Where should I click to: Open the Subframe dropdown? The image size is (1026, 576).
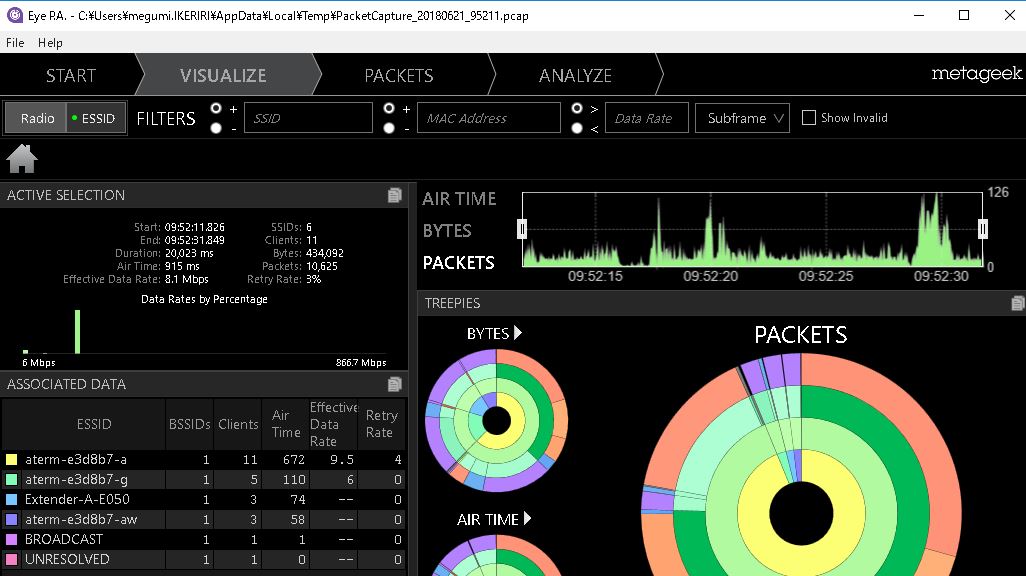pos(743,118)
